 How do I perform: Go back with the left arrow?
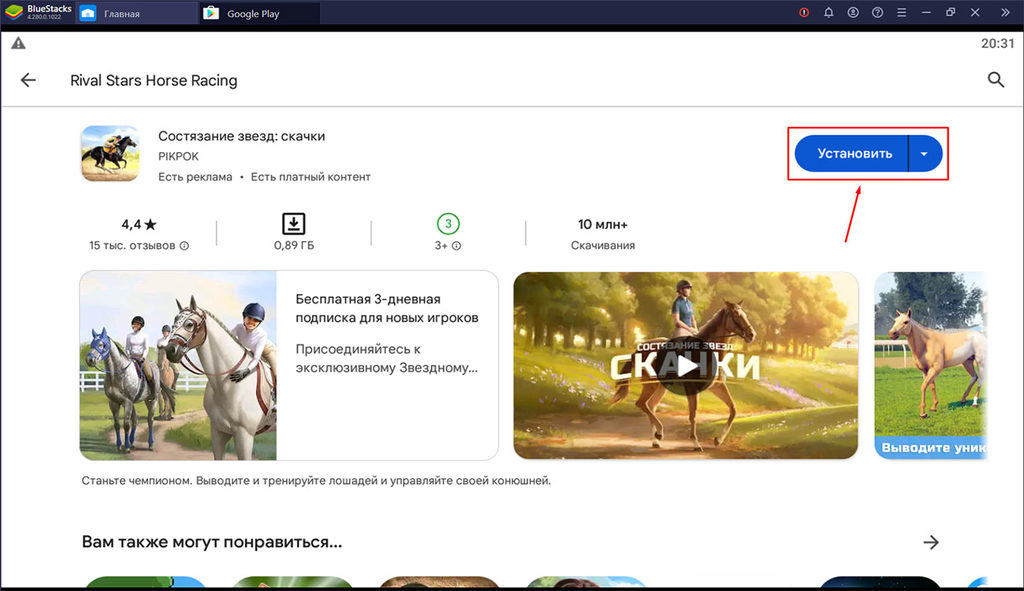click(x=28, y=80)
